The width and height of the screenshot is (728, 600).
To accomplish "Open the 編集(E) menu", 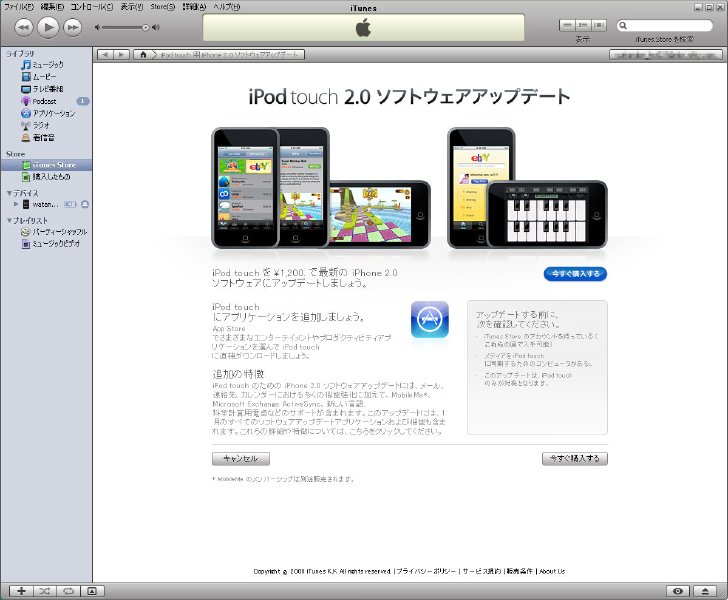I will point(52,7).
